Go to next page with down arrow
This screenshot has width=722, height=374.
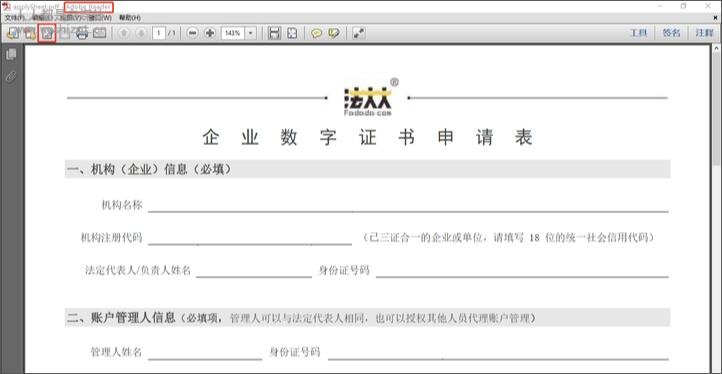click(x=141, y=33)
